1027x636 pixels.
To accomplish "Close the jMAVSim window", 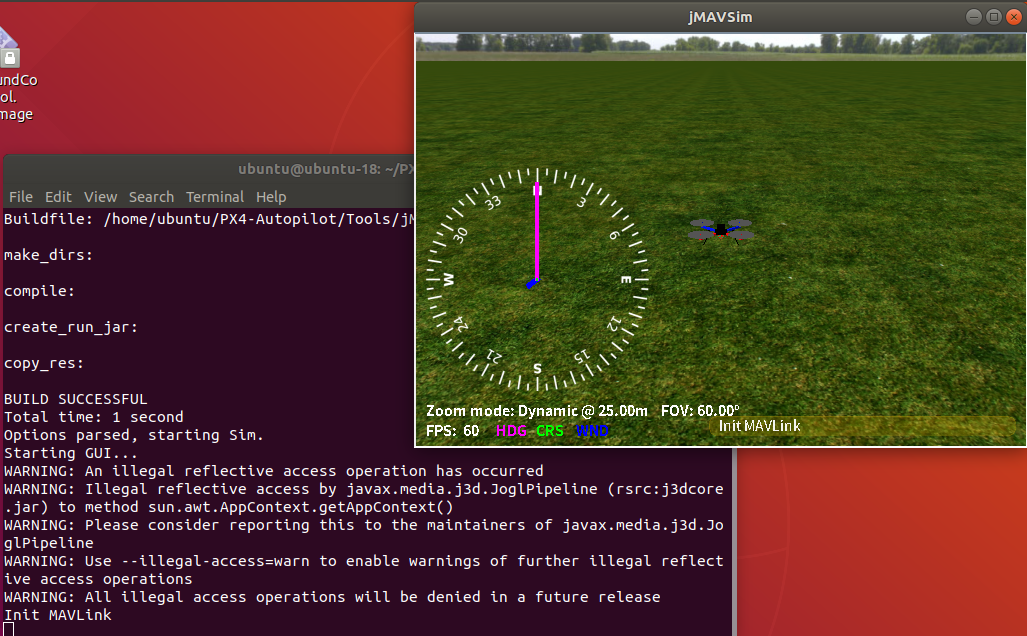I will [x=1013, y=17].
